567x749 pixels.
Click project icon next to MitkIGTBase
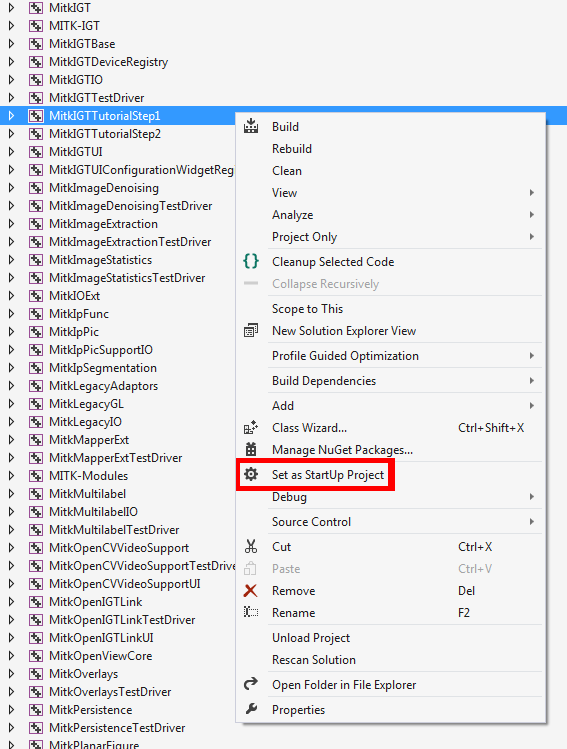tap(35, 44)
